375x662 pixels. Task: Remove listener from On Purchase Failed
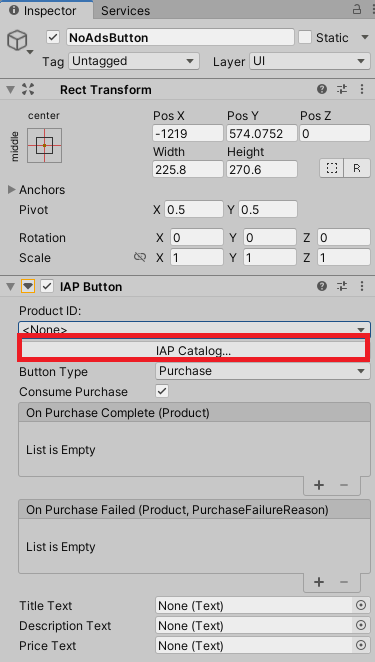click(x=344, y=582)
